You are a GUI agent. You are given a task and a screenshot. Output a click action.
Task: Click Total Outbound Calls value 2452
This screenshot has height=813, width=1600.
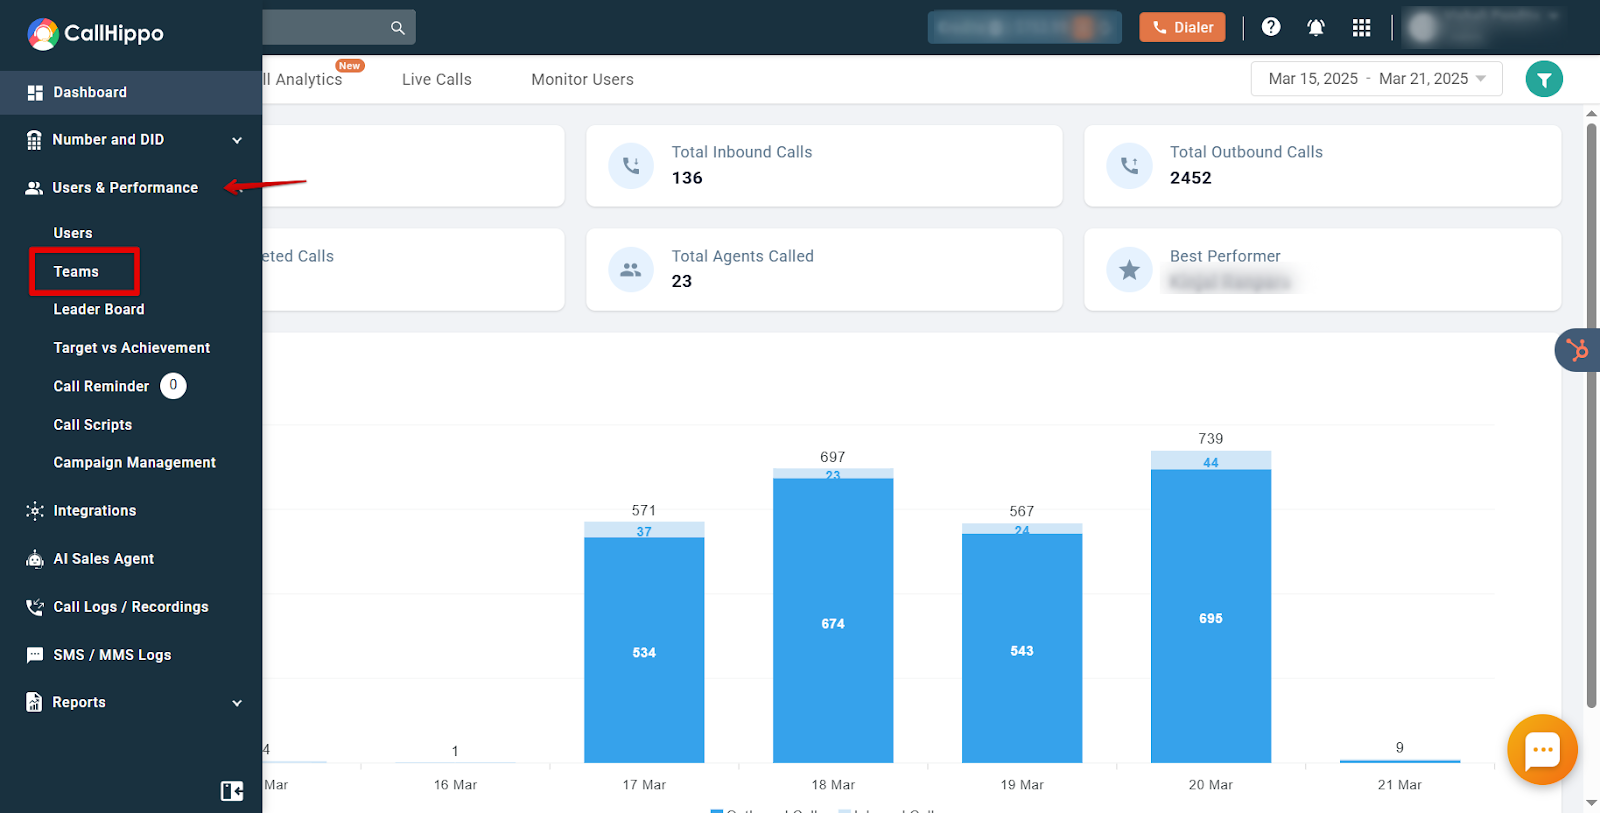1191,178
